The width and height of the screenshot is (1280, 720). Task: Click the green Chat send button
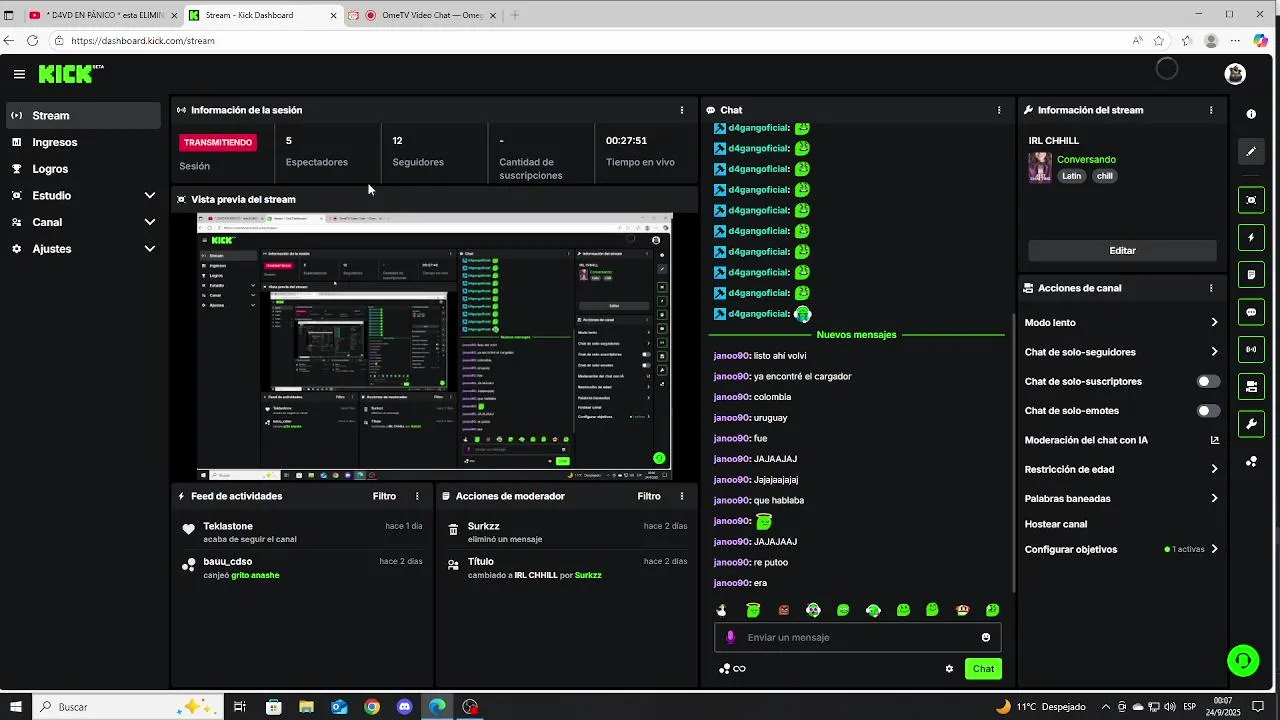click(x=983, y=669)
